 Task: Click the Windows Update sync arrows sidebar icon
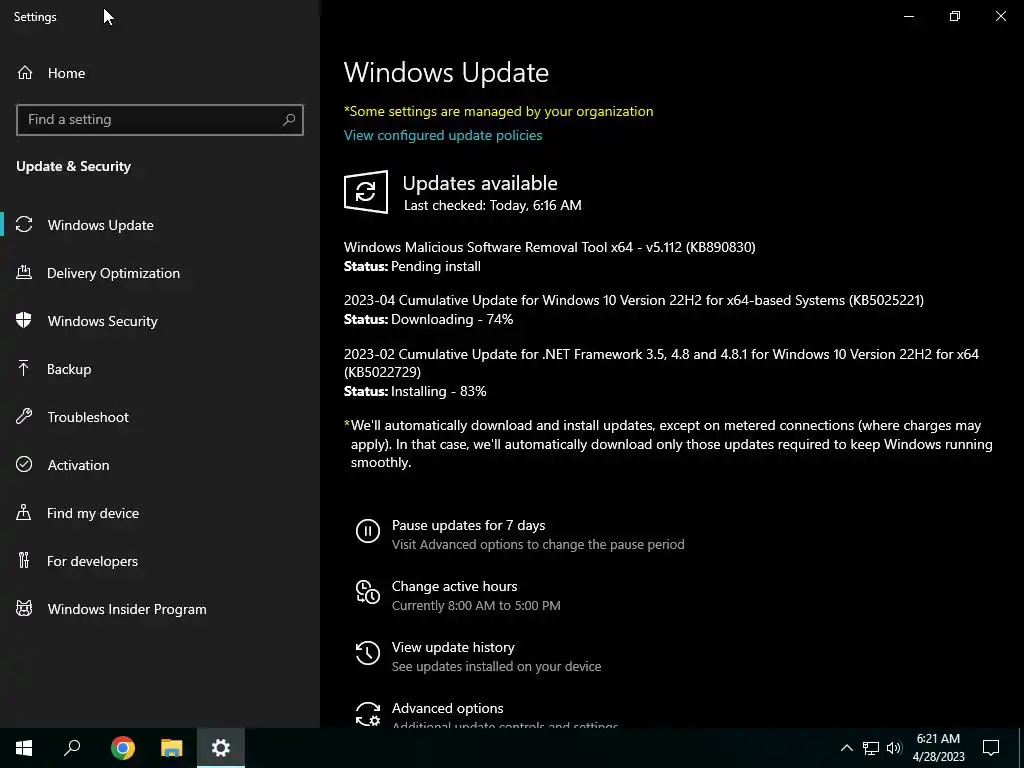pyautogui.click(x=24, y=225)
